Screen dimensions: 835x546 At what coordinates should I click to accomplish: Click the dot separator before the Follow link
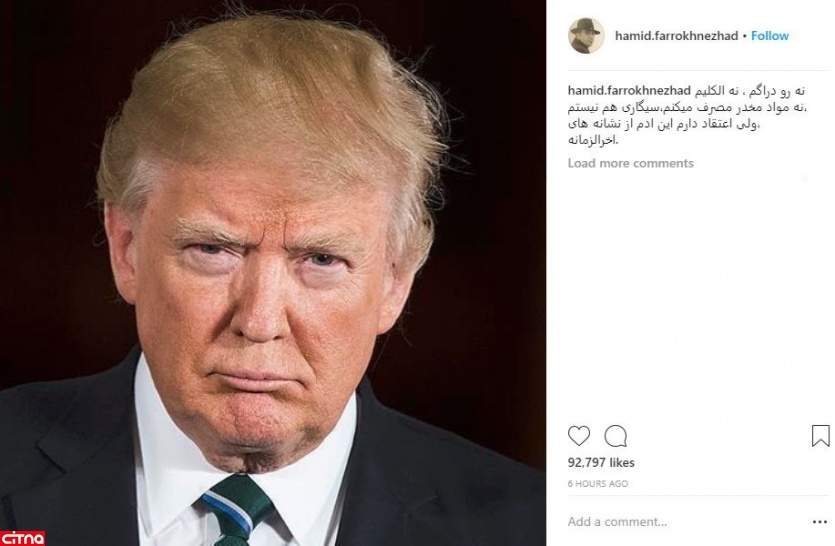[x=744, y=36]
